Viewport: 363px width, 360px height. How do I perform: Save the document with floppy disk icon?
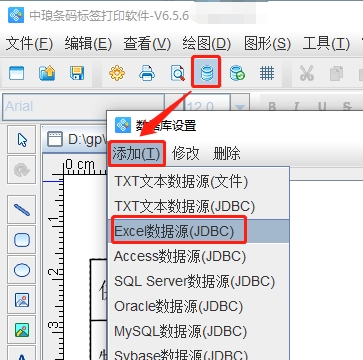tap(77, 73)
